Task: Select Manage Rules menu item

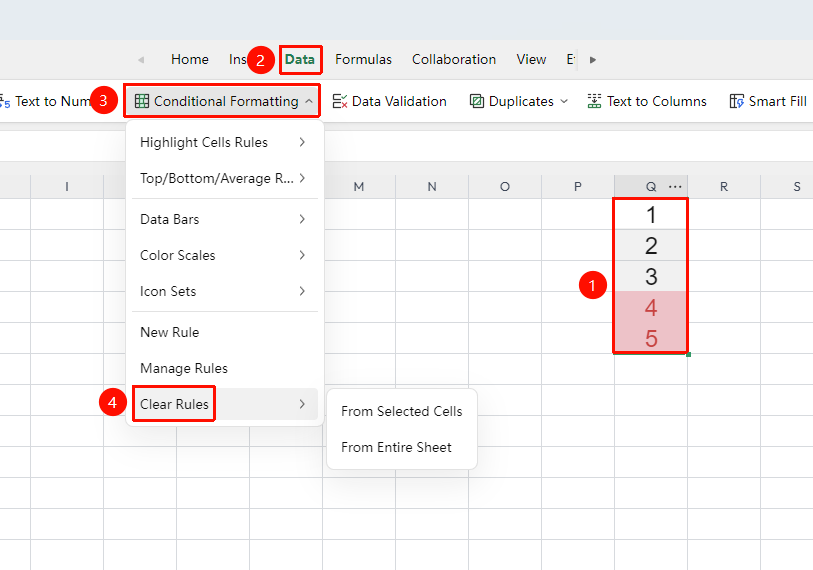Action: 225,368
